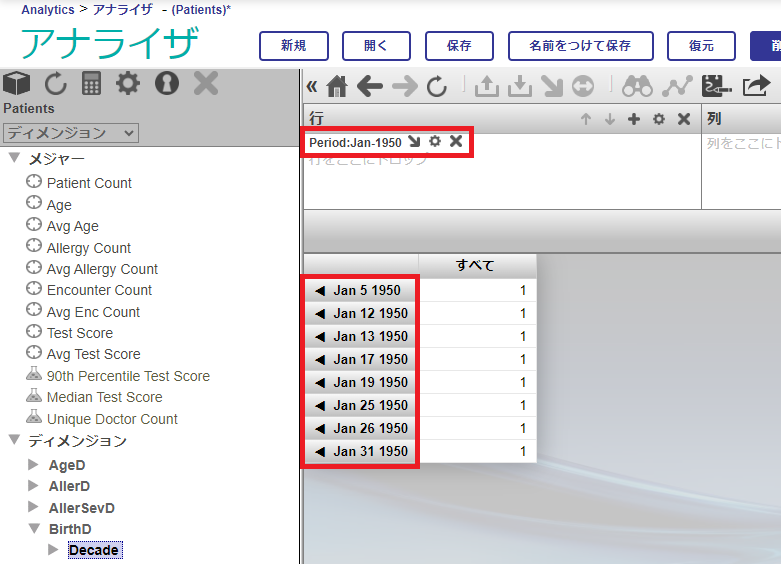Click the binoculars icon in the toolbar
This screenshot has height=564, width=781.
(x=637, y=87)
